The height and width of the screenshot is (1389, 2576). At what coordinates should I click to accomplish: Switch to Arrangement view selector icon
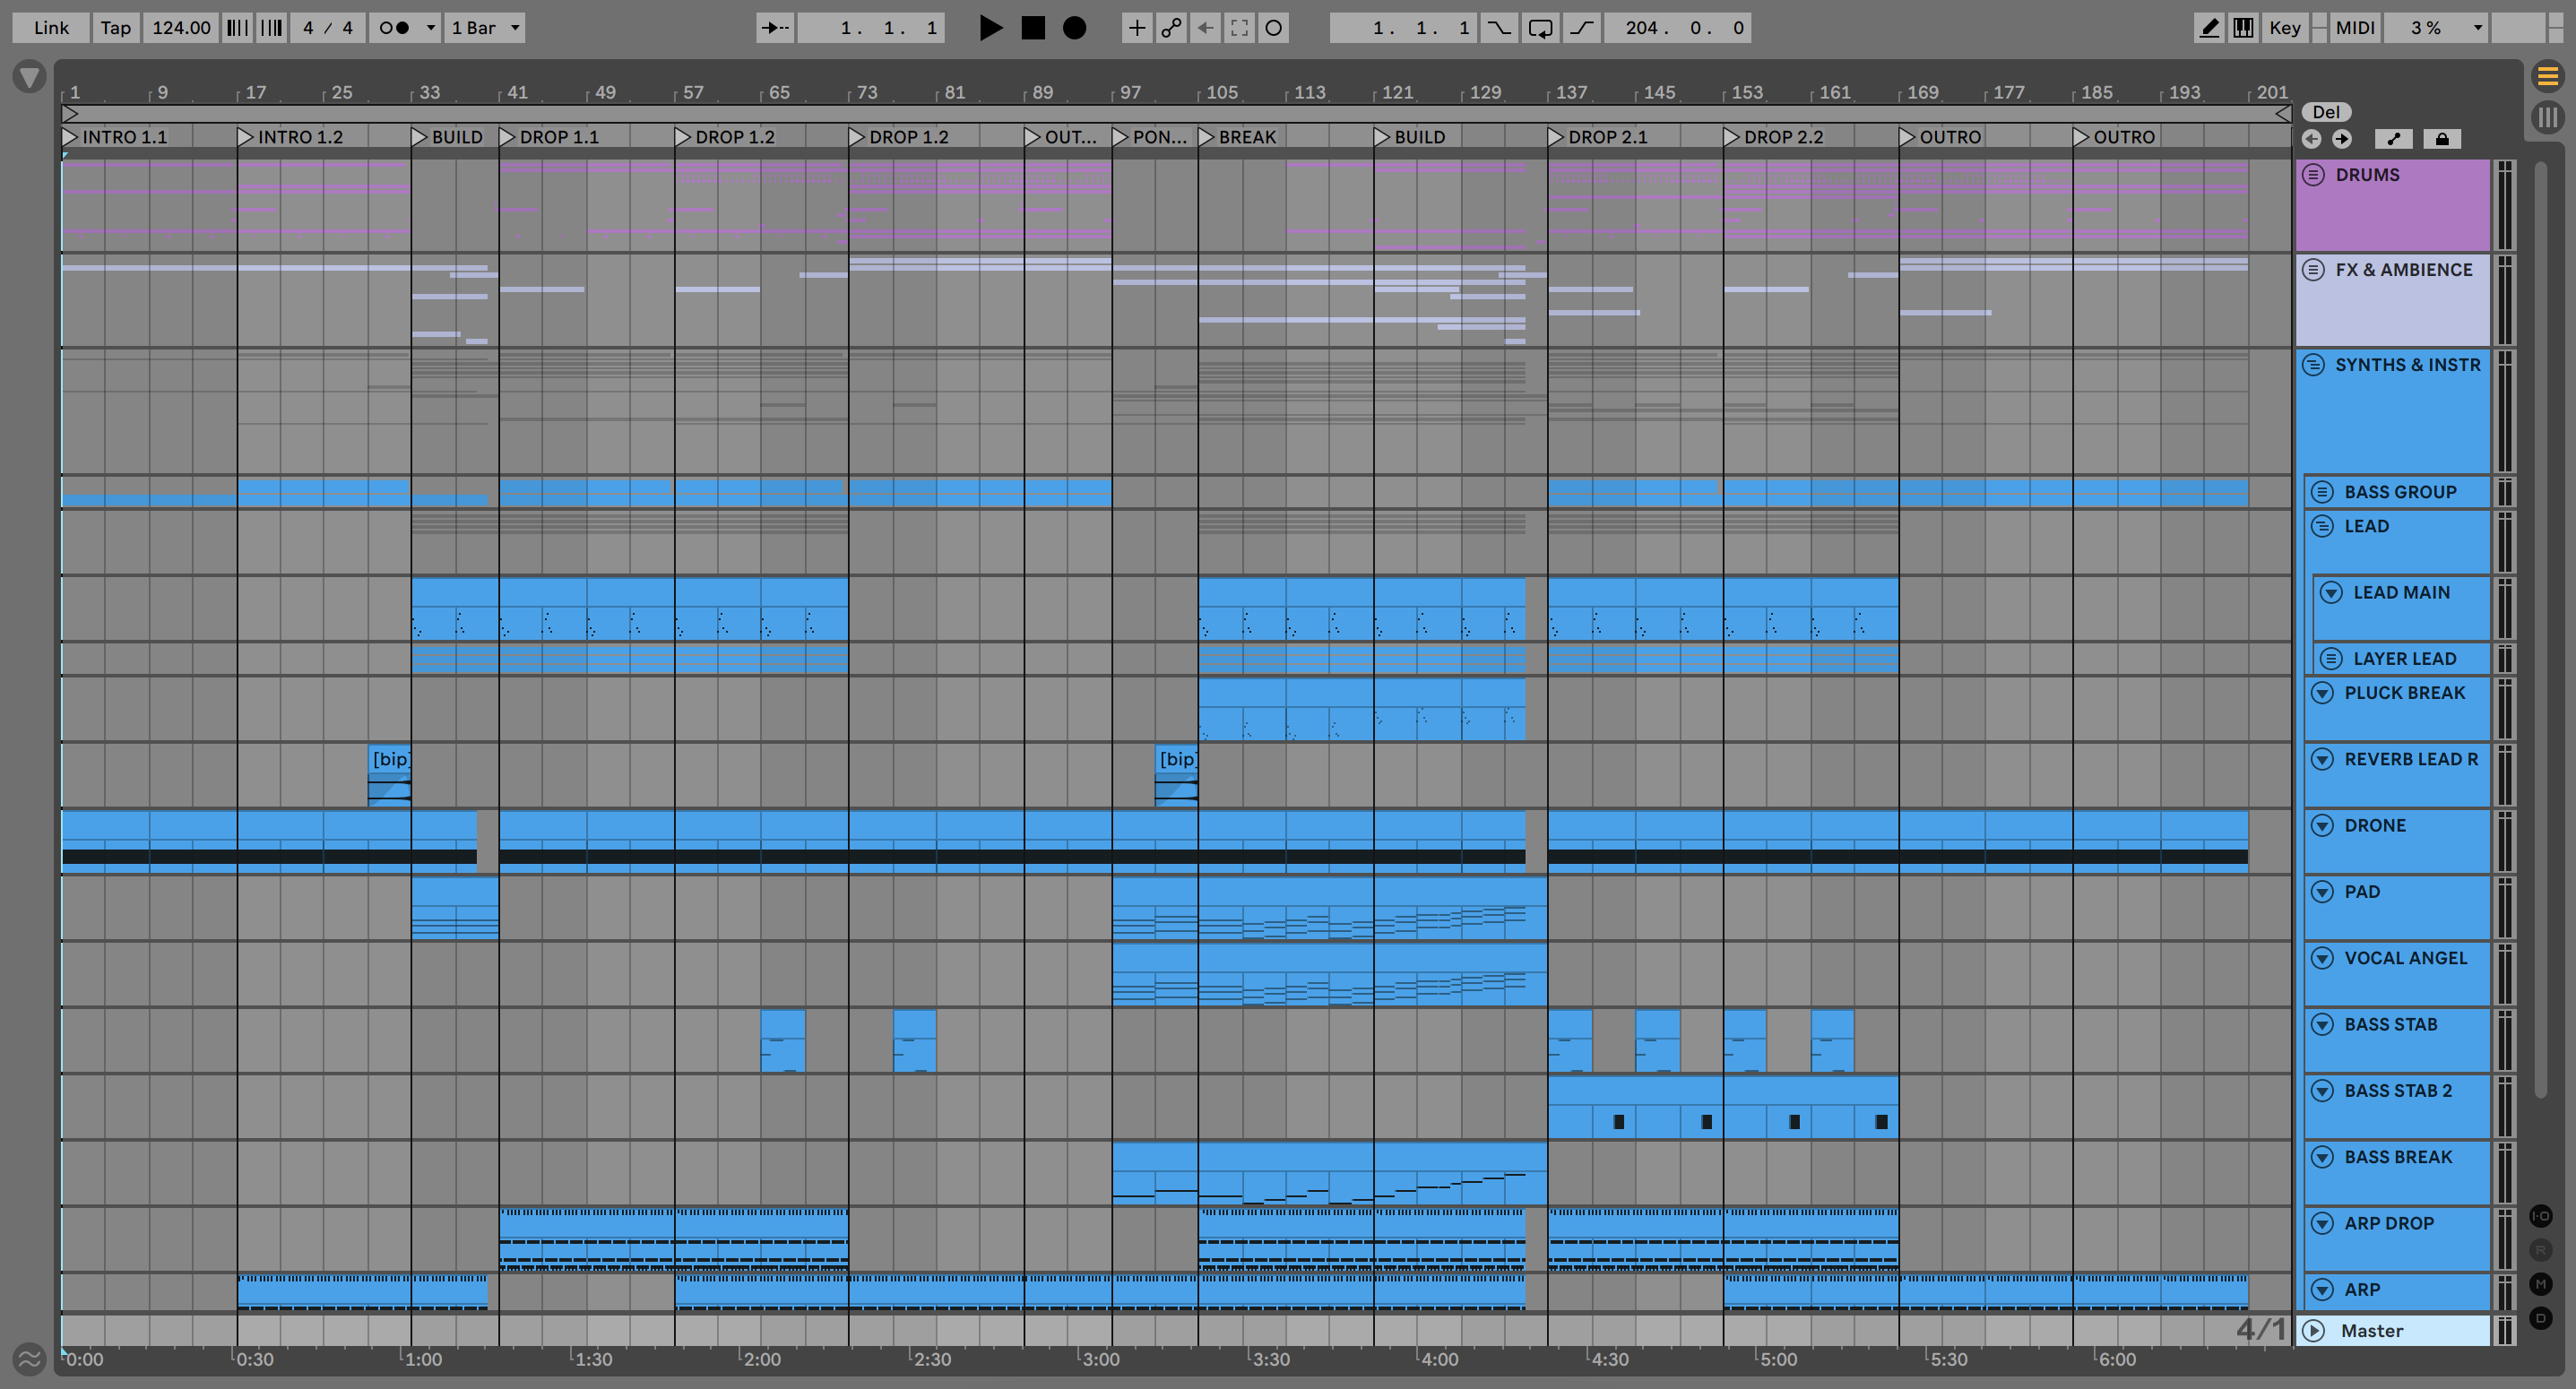pos(2547,76)
